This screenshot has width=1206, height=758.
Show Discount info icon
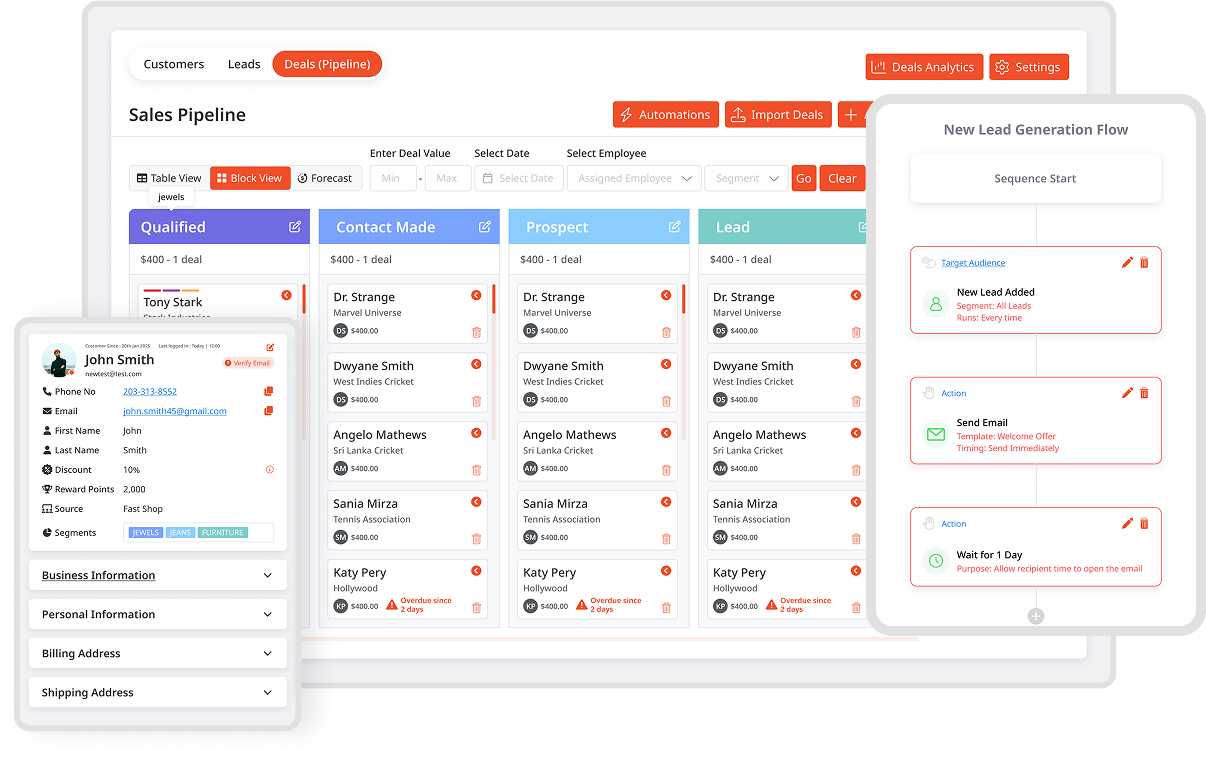[270, 470]
